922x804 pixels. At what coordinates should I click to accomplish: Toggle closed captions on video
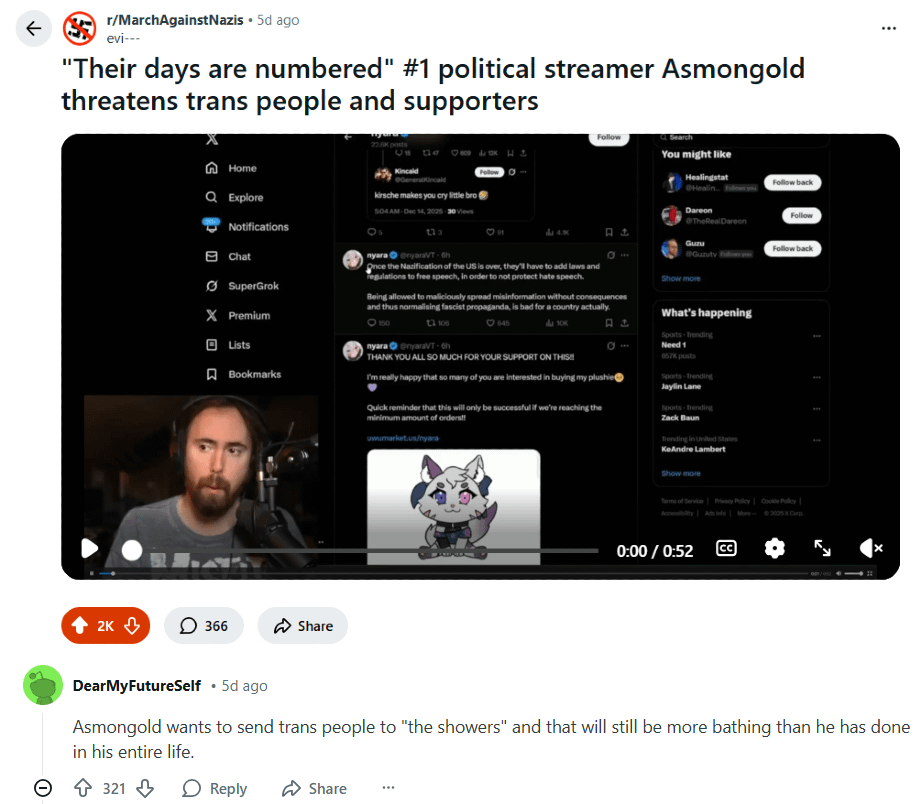click(x=726, y=549)
